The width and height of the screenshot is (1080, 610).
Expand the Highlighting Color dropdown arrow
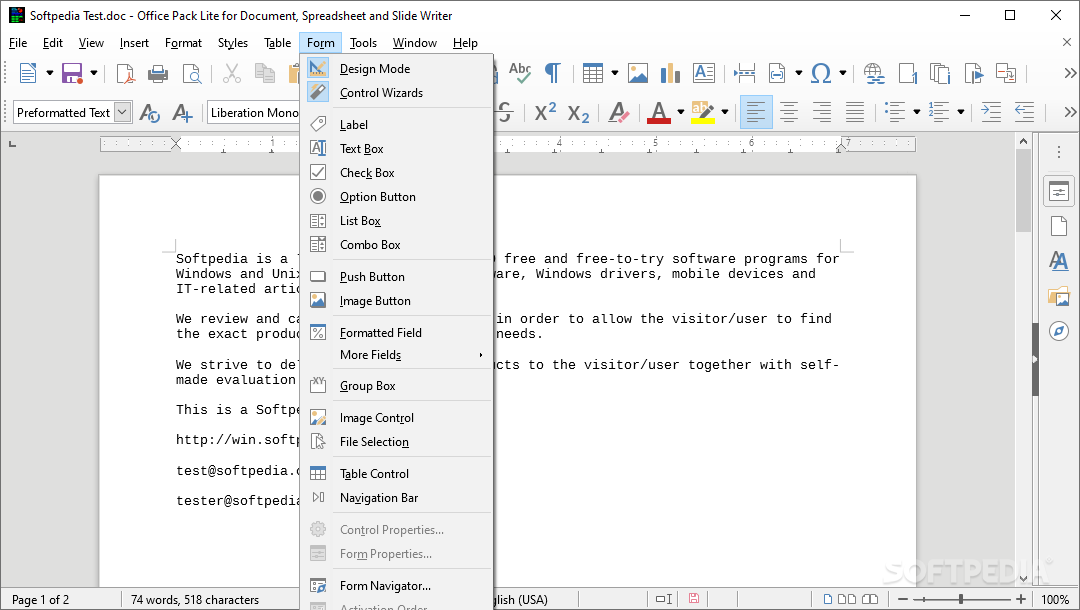(x=725, y=112)
